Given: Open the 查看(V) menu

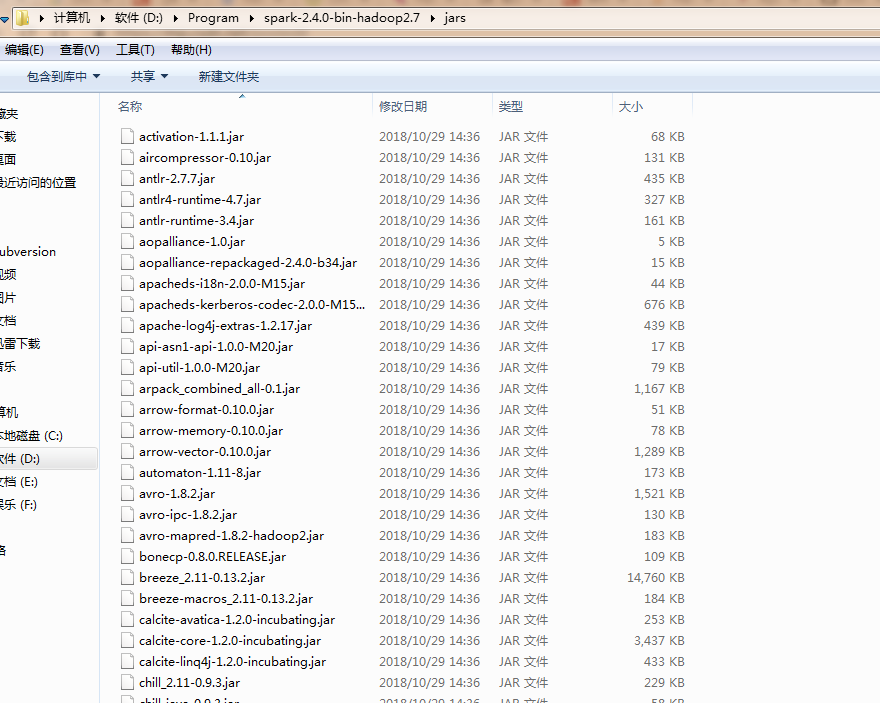Looking at the screenshot, I should pos(80,50).
